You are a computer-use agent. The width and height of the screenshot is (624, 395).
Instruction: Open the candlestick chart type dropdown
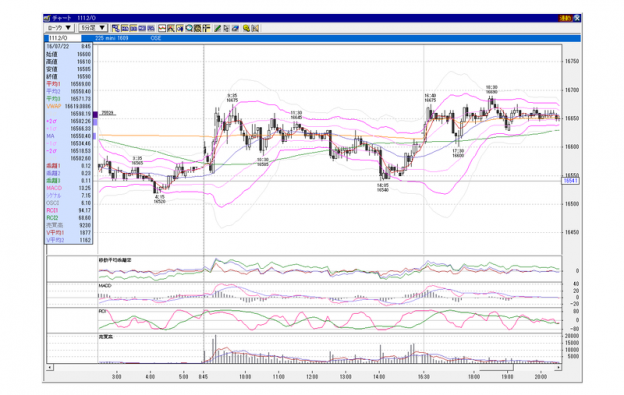pyautogui.click(x=59, y=28)
